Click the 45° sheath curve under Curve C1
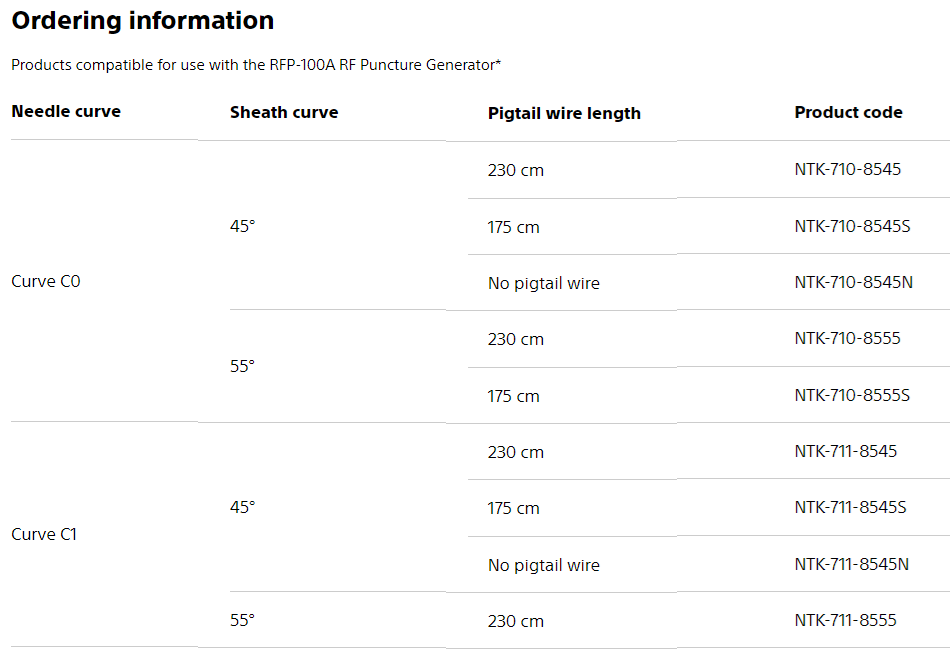Screen dimensions: 950x659 [243, 507]
